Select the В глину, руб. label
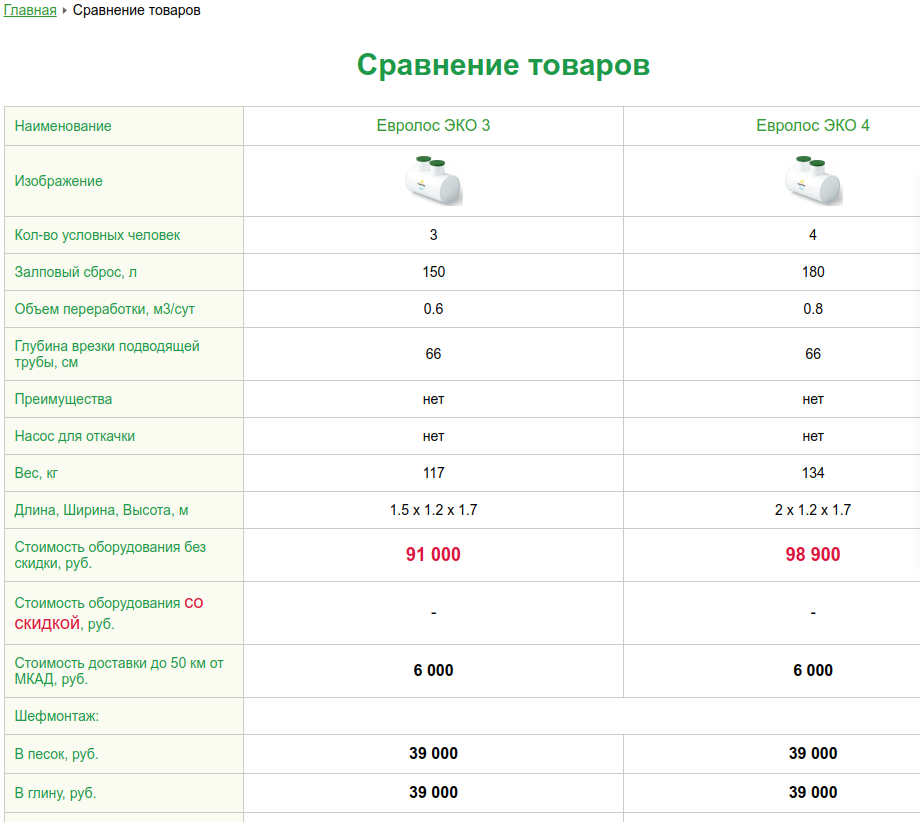 click(55, 793)
